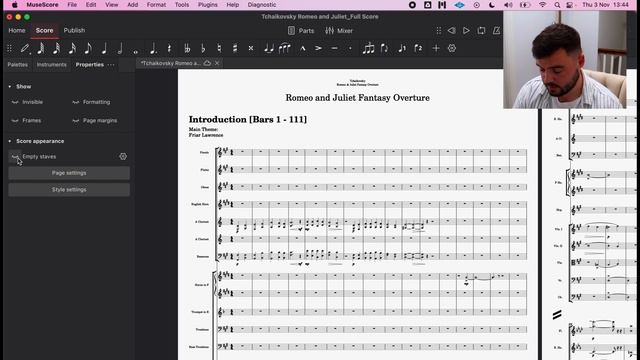640x360 pixels.
Task: Open Style settings
Action: coord(69,190)
